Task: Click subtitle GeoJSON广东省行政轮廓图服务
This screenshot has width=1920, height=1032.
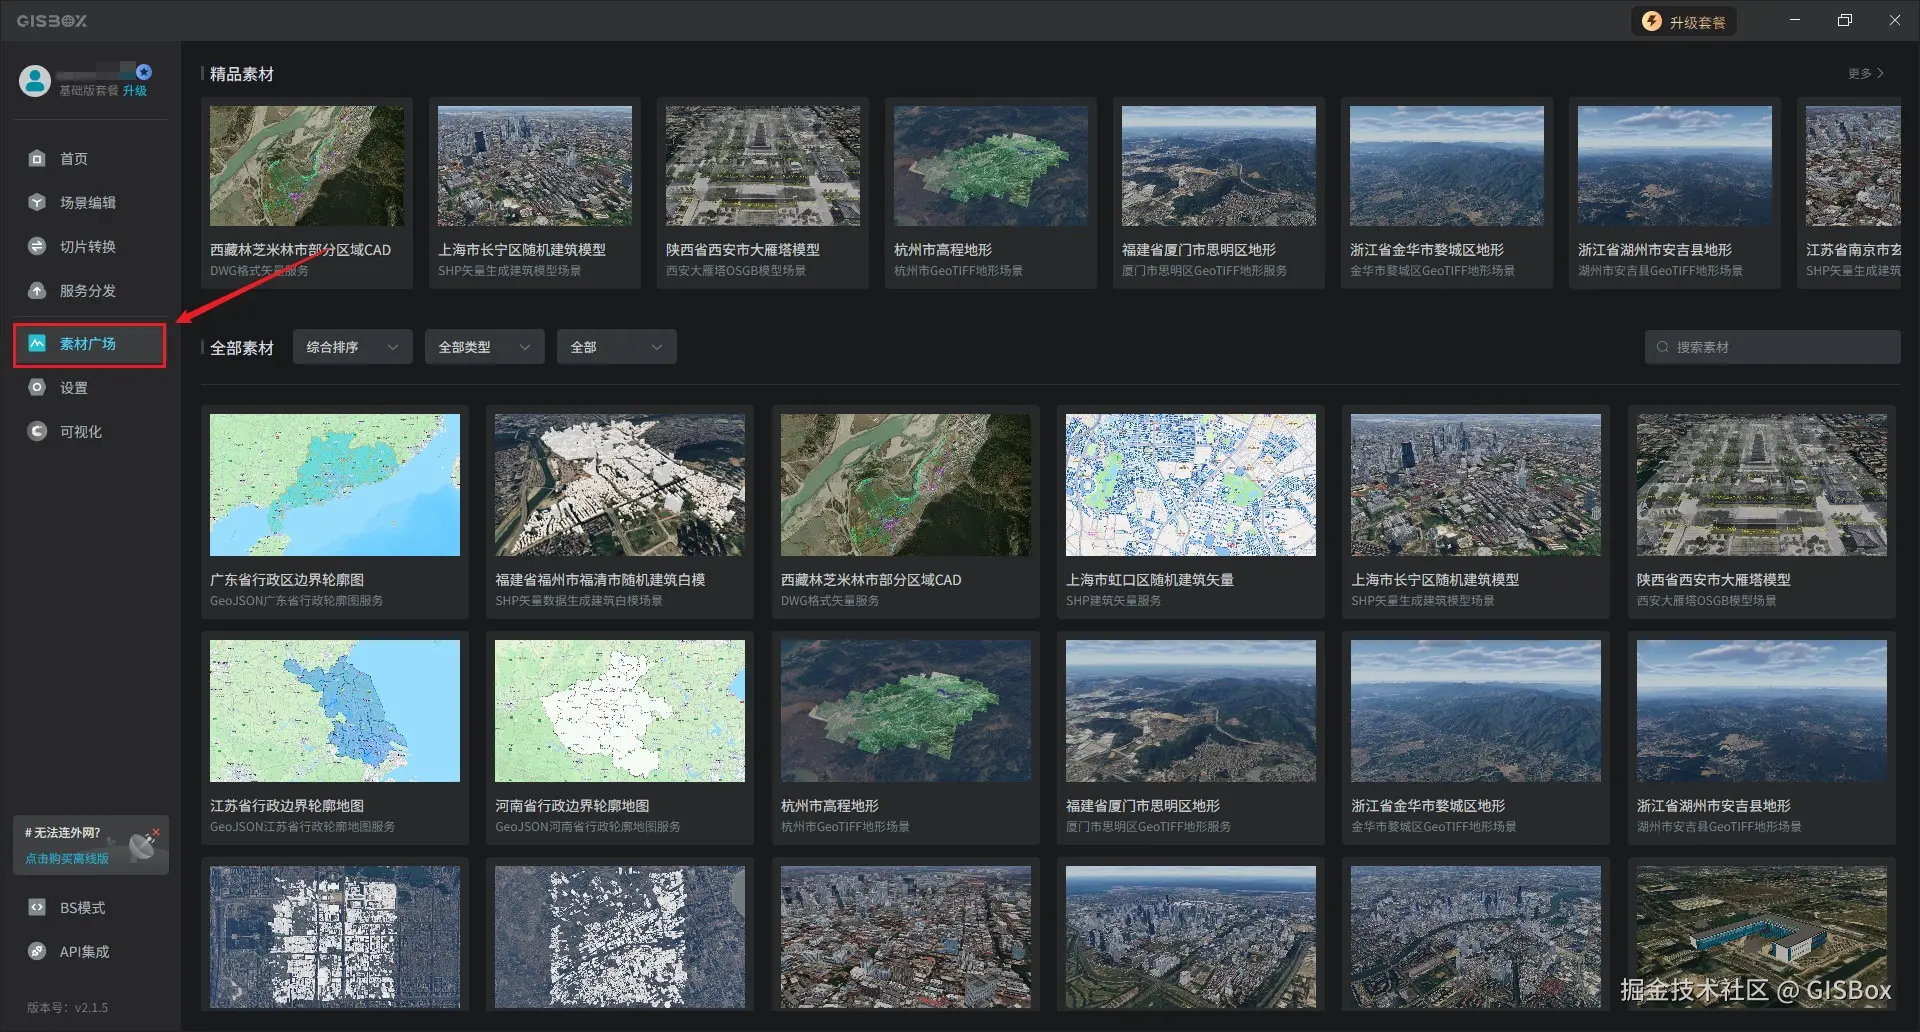Action: tap(296, 601)
